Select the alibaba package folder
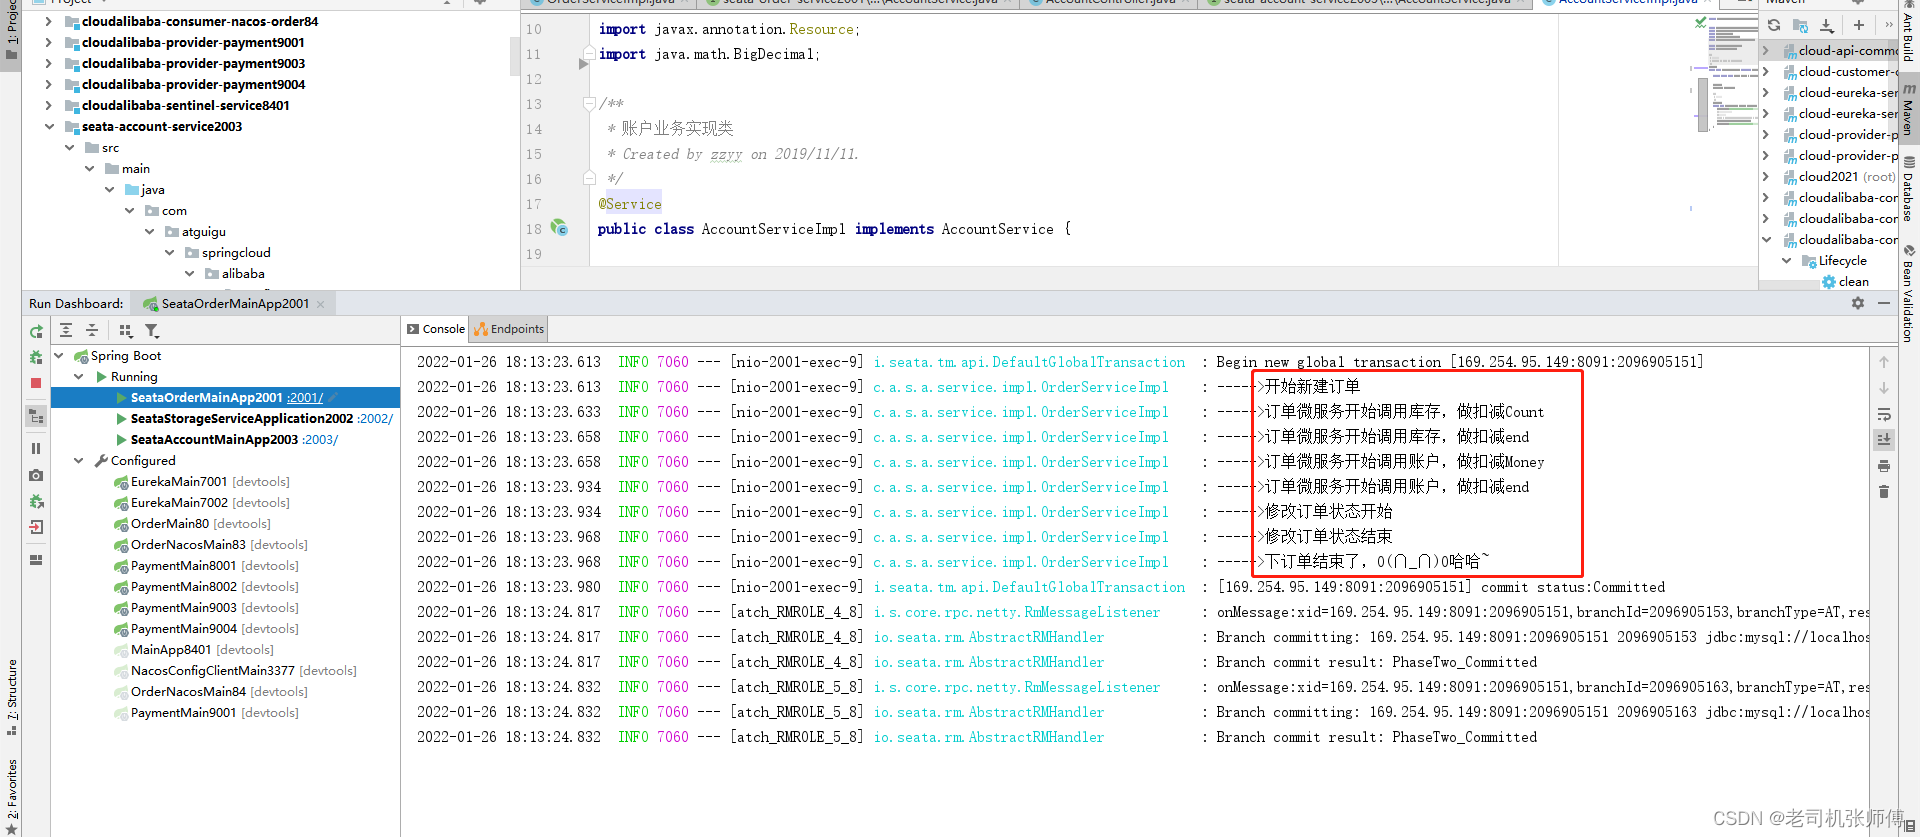Image resolution: width=1920 pixels, height=837 pixels. (x=243, y=274)
